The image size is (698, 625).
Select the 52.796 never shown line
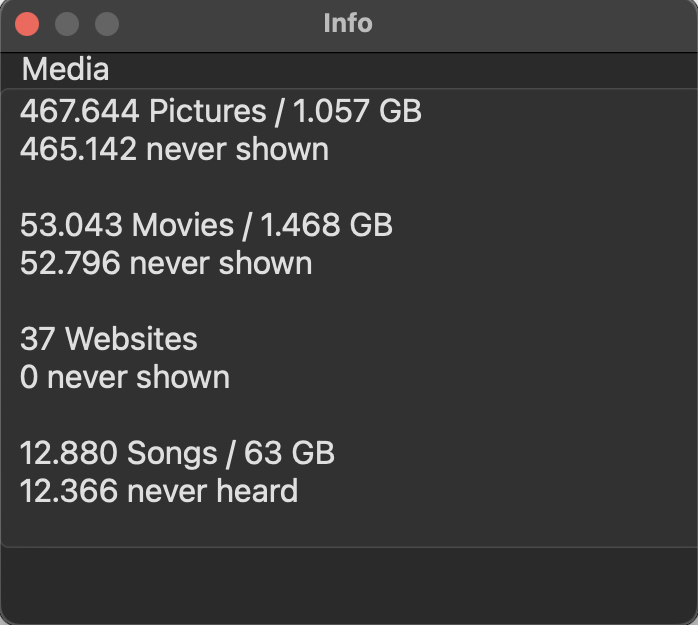pyautogui.click(x=166, y=263)
